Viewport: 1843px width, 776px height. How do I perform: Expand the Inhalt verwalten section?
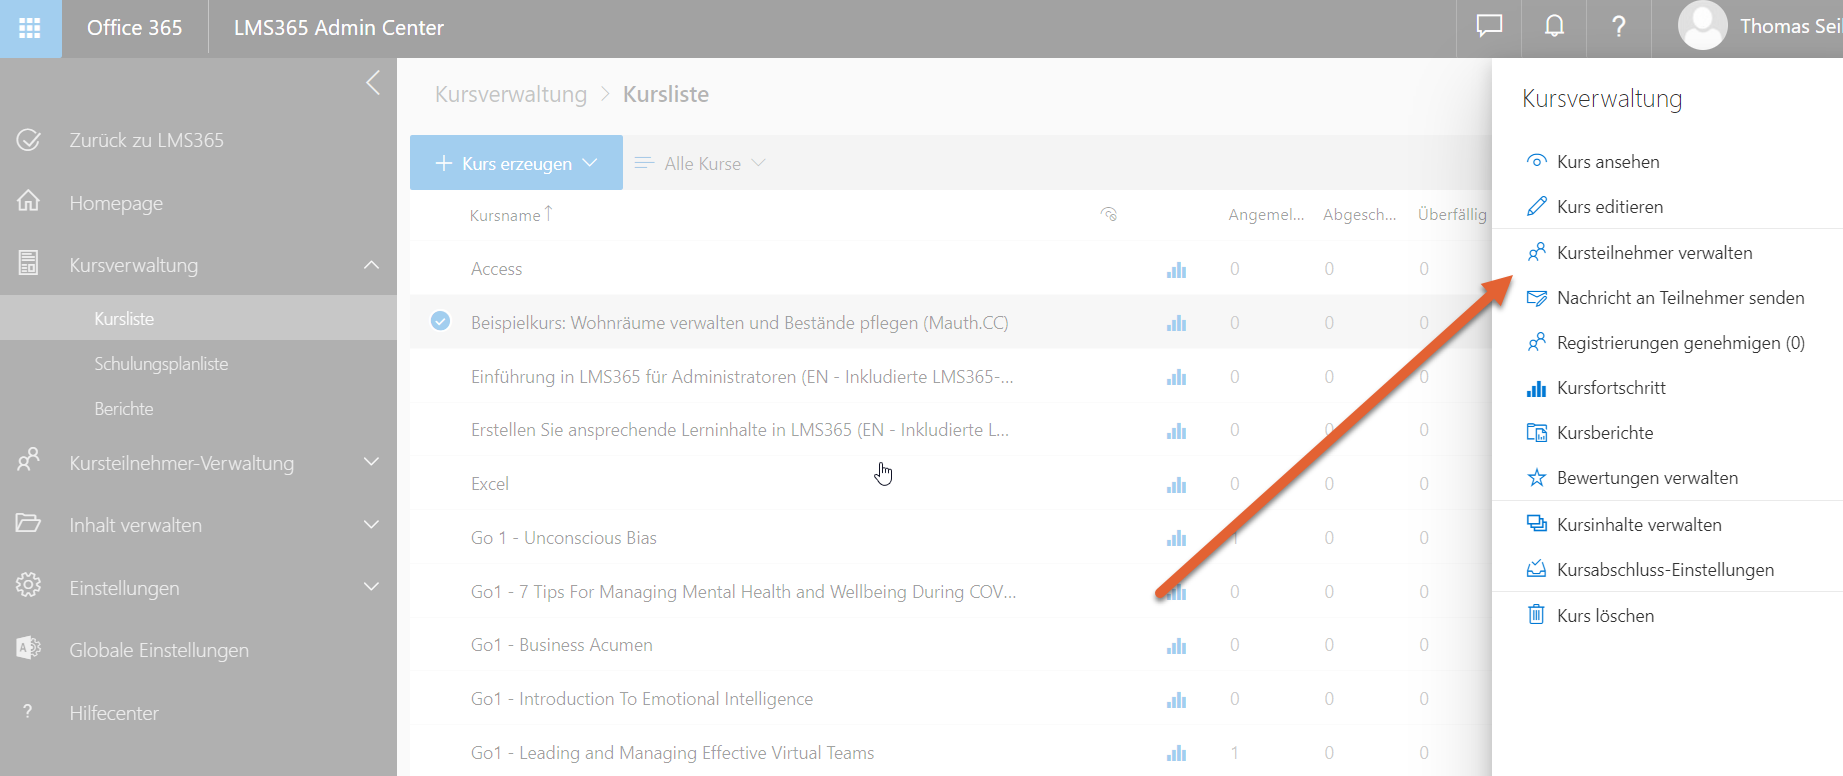pos(371,525)
